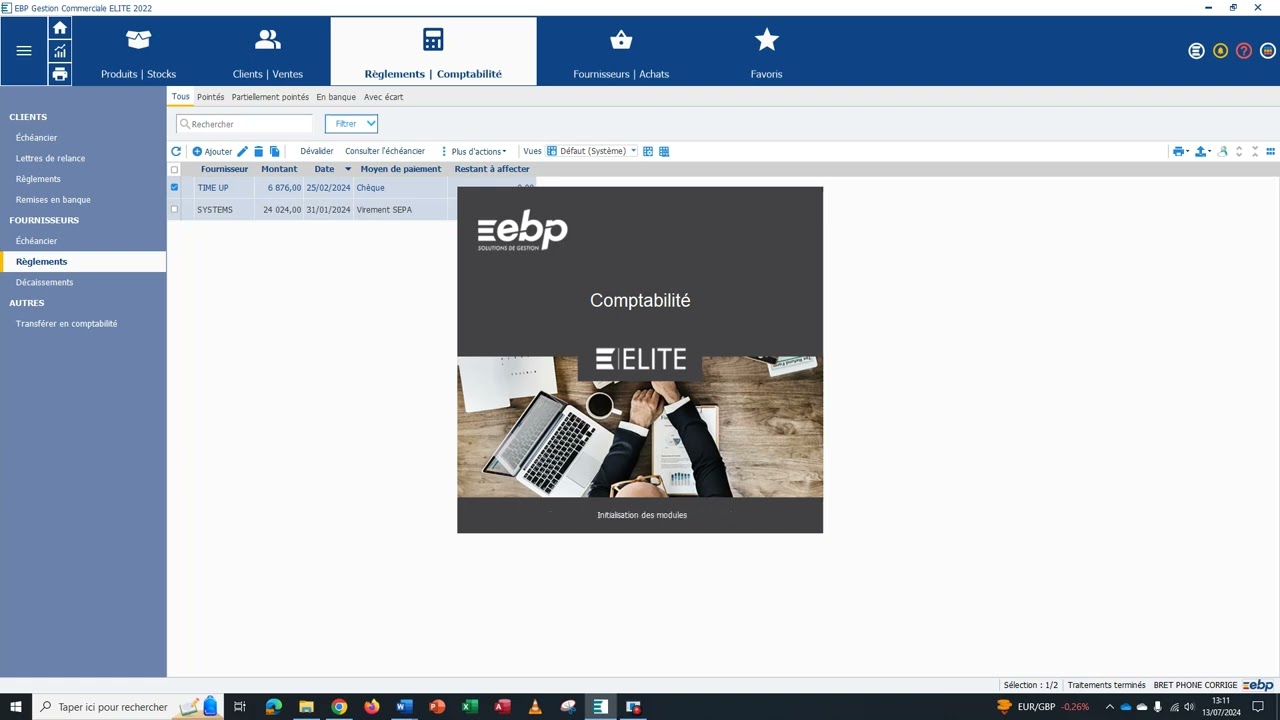Viewport: 1280px width, 720px height.
Task: Select the En banque filter tab
Action: 336,97
